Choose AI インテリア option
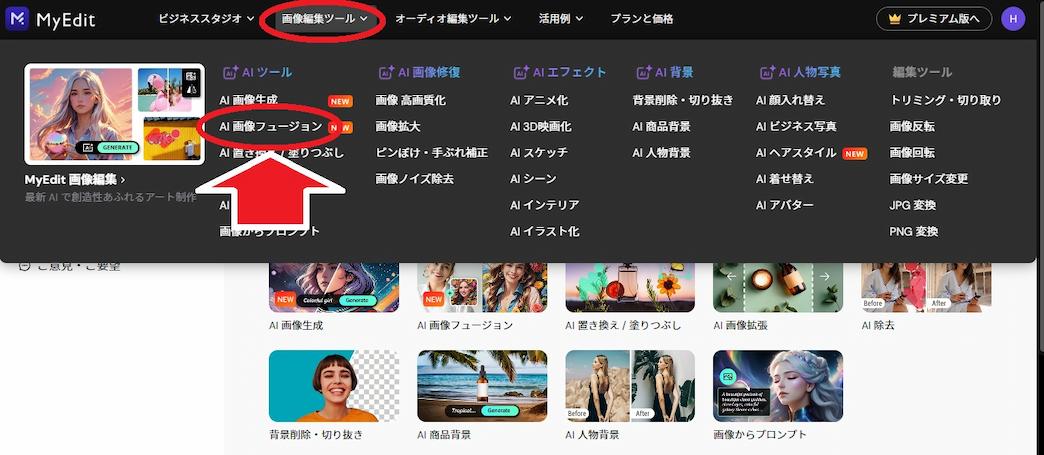This screenshot has height=455, width=1044. point(545,205)
